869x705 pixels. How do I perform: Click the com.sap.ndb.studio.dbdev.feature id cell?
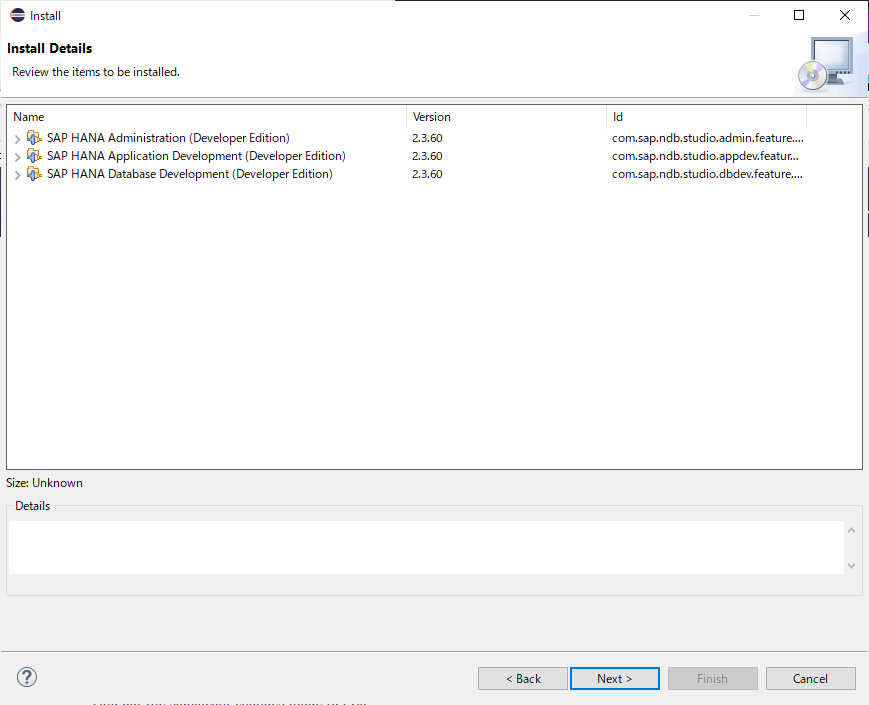click(707, 174)
